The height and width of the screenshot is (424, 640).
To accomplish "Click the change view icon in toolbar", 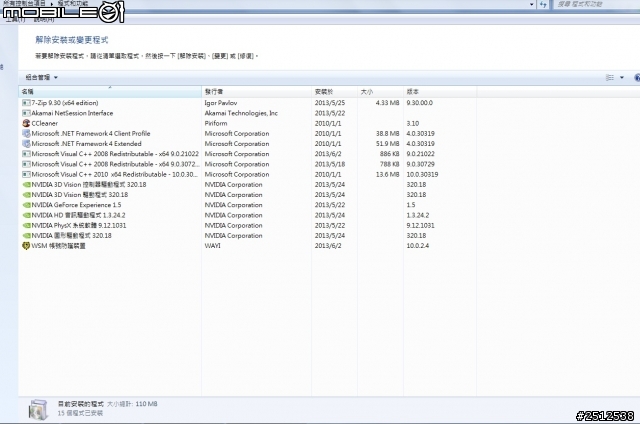I will tap(610, 78).
